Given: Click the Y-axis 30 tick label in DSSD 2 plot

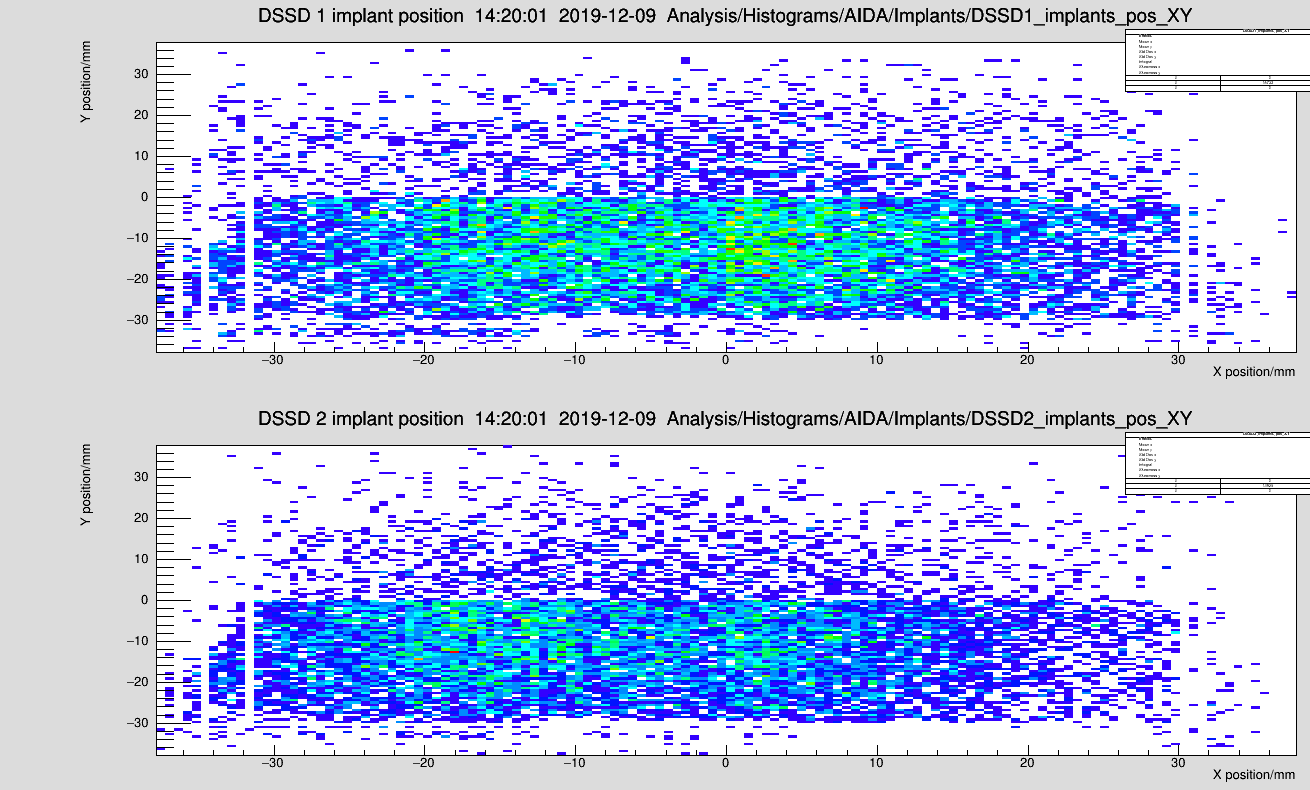Looking at the screenshot, I should (x=141, y=477).
